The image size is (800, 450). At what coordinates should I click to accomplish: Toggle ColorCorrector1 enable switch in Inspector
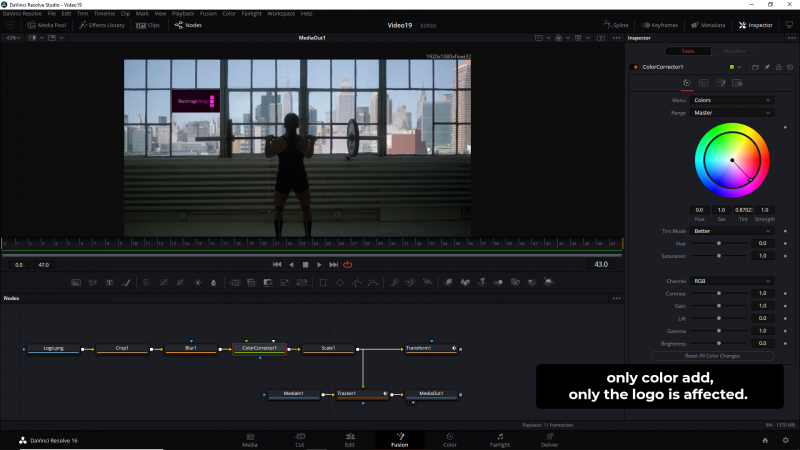634,67
